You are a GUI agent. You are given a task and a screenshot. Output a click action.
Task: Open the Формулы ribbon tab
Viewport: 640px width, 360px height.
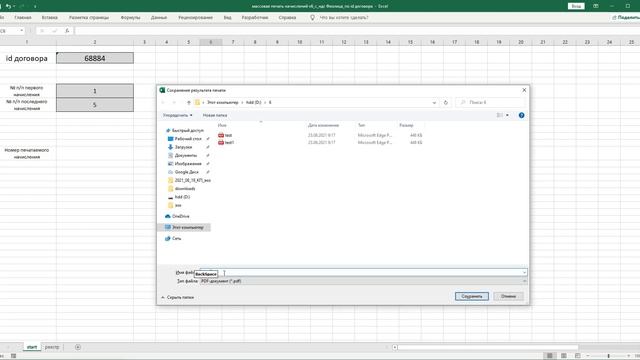(130, 18)
